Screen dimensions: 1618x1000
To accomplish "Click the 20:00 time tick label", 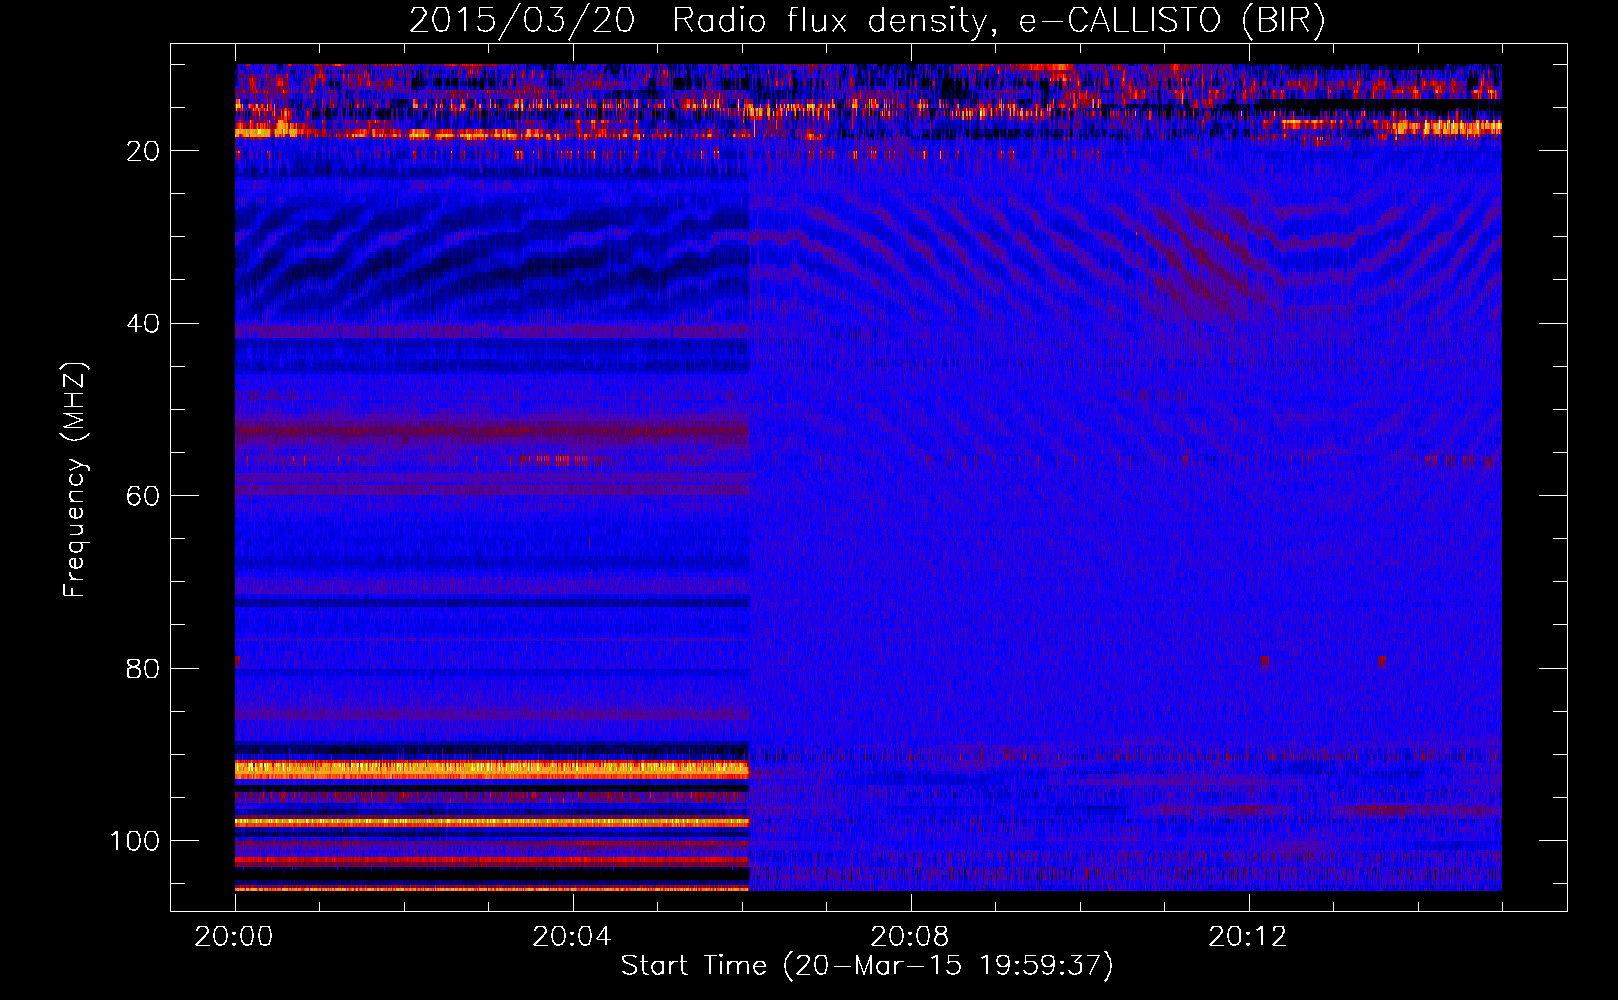I will click(x=234, y=937).
